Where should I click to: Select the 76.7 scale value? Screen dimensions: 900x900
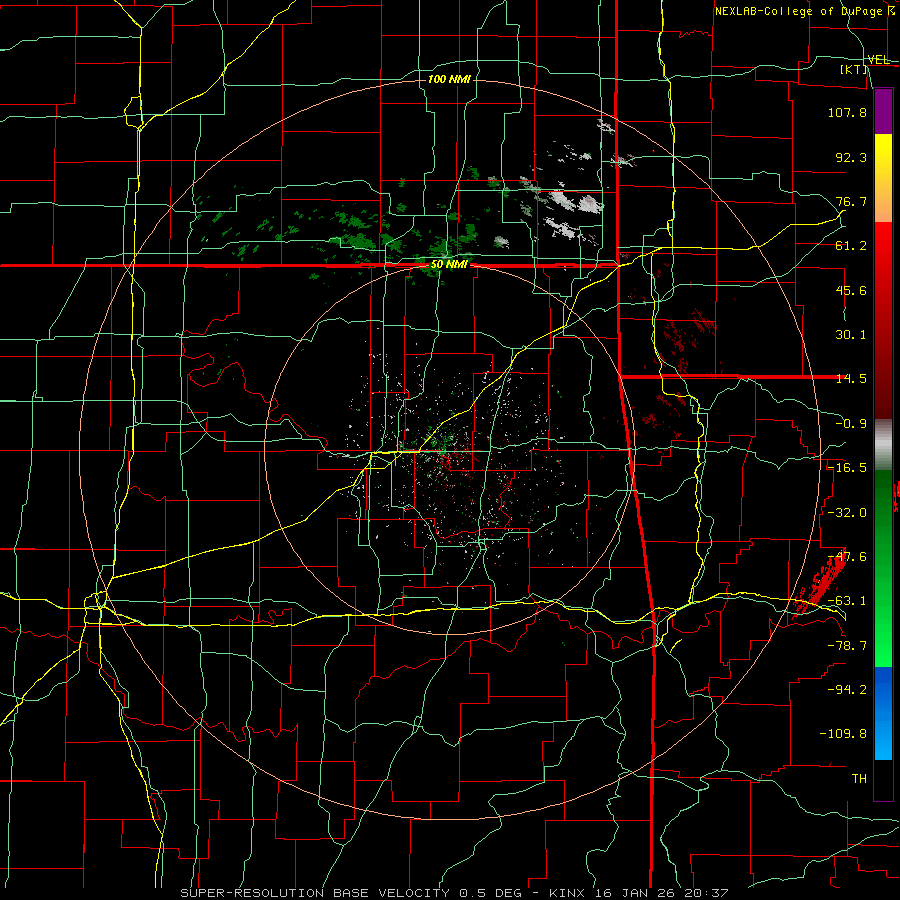point(851,201)
